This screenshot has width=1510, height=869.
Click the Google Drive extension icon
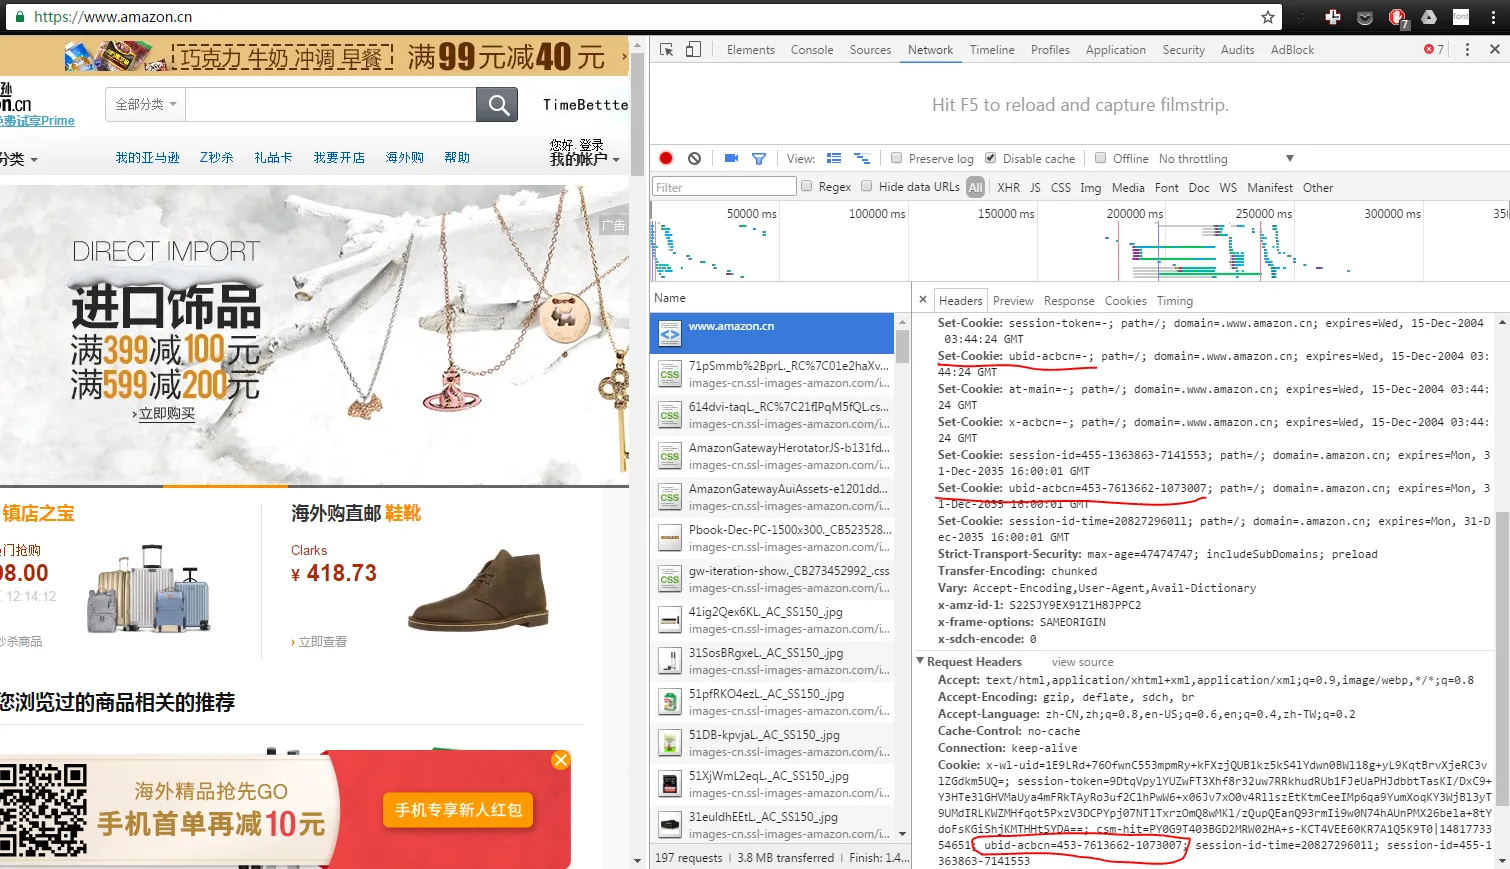pyautogui.click(x=1429, y=17)
